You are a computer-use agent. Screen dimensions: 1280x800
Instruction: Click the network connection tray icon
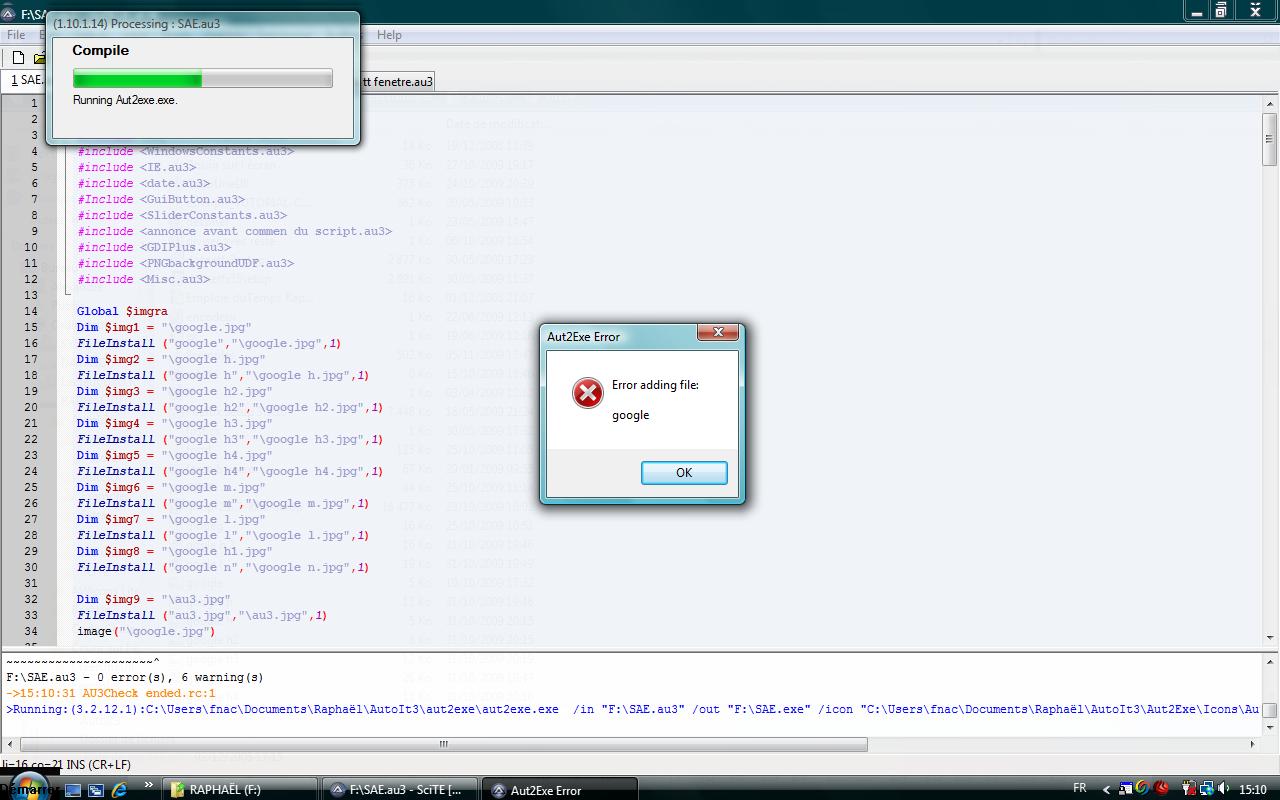point(1207,789)
